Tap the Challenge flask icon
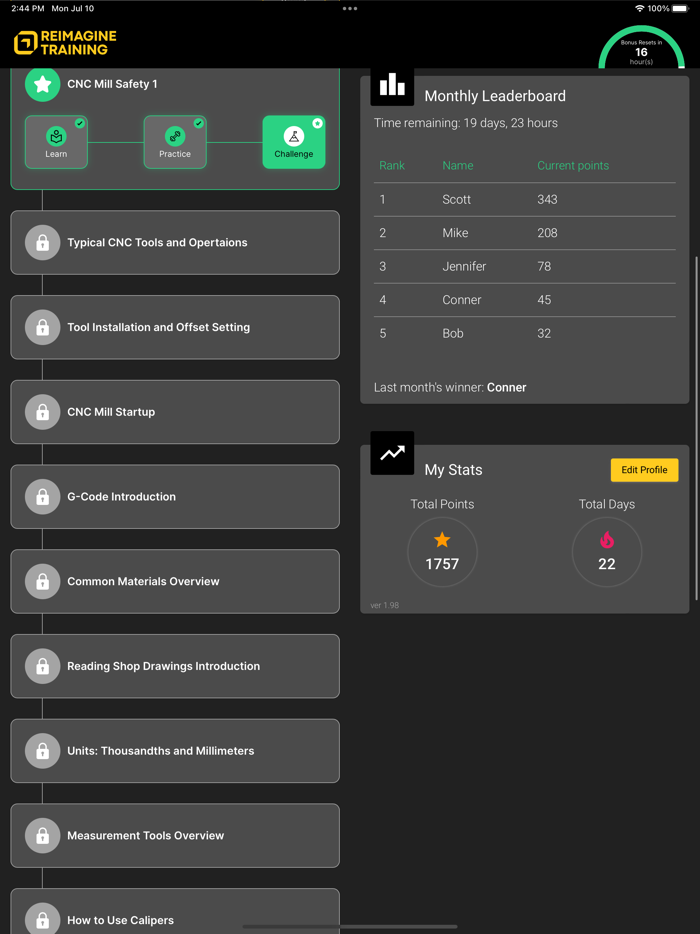This screenshot has width=700, height=934. point(294,136)
